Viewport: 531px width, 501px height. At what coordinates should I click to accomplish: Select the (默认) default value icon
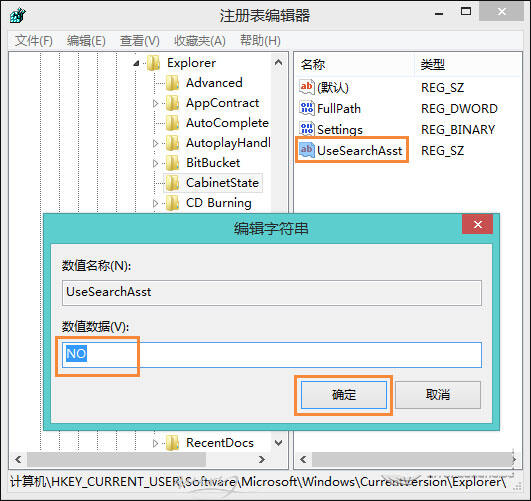coord(306,87)
